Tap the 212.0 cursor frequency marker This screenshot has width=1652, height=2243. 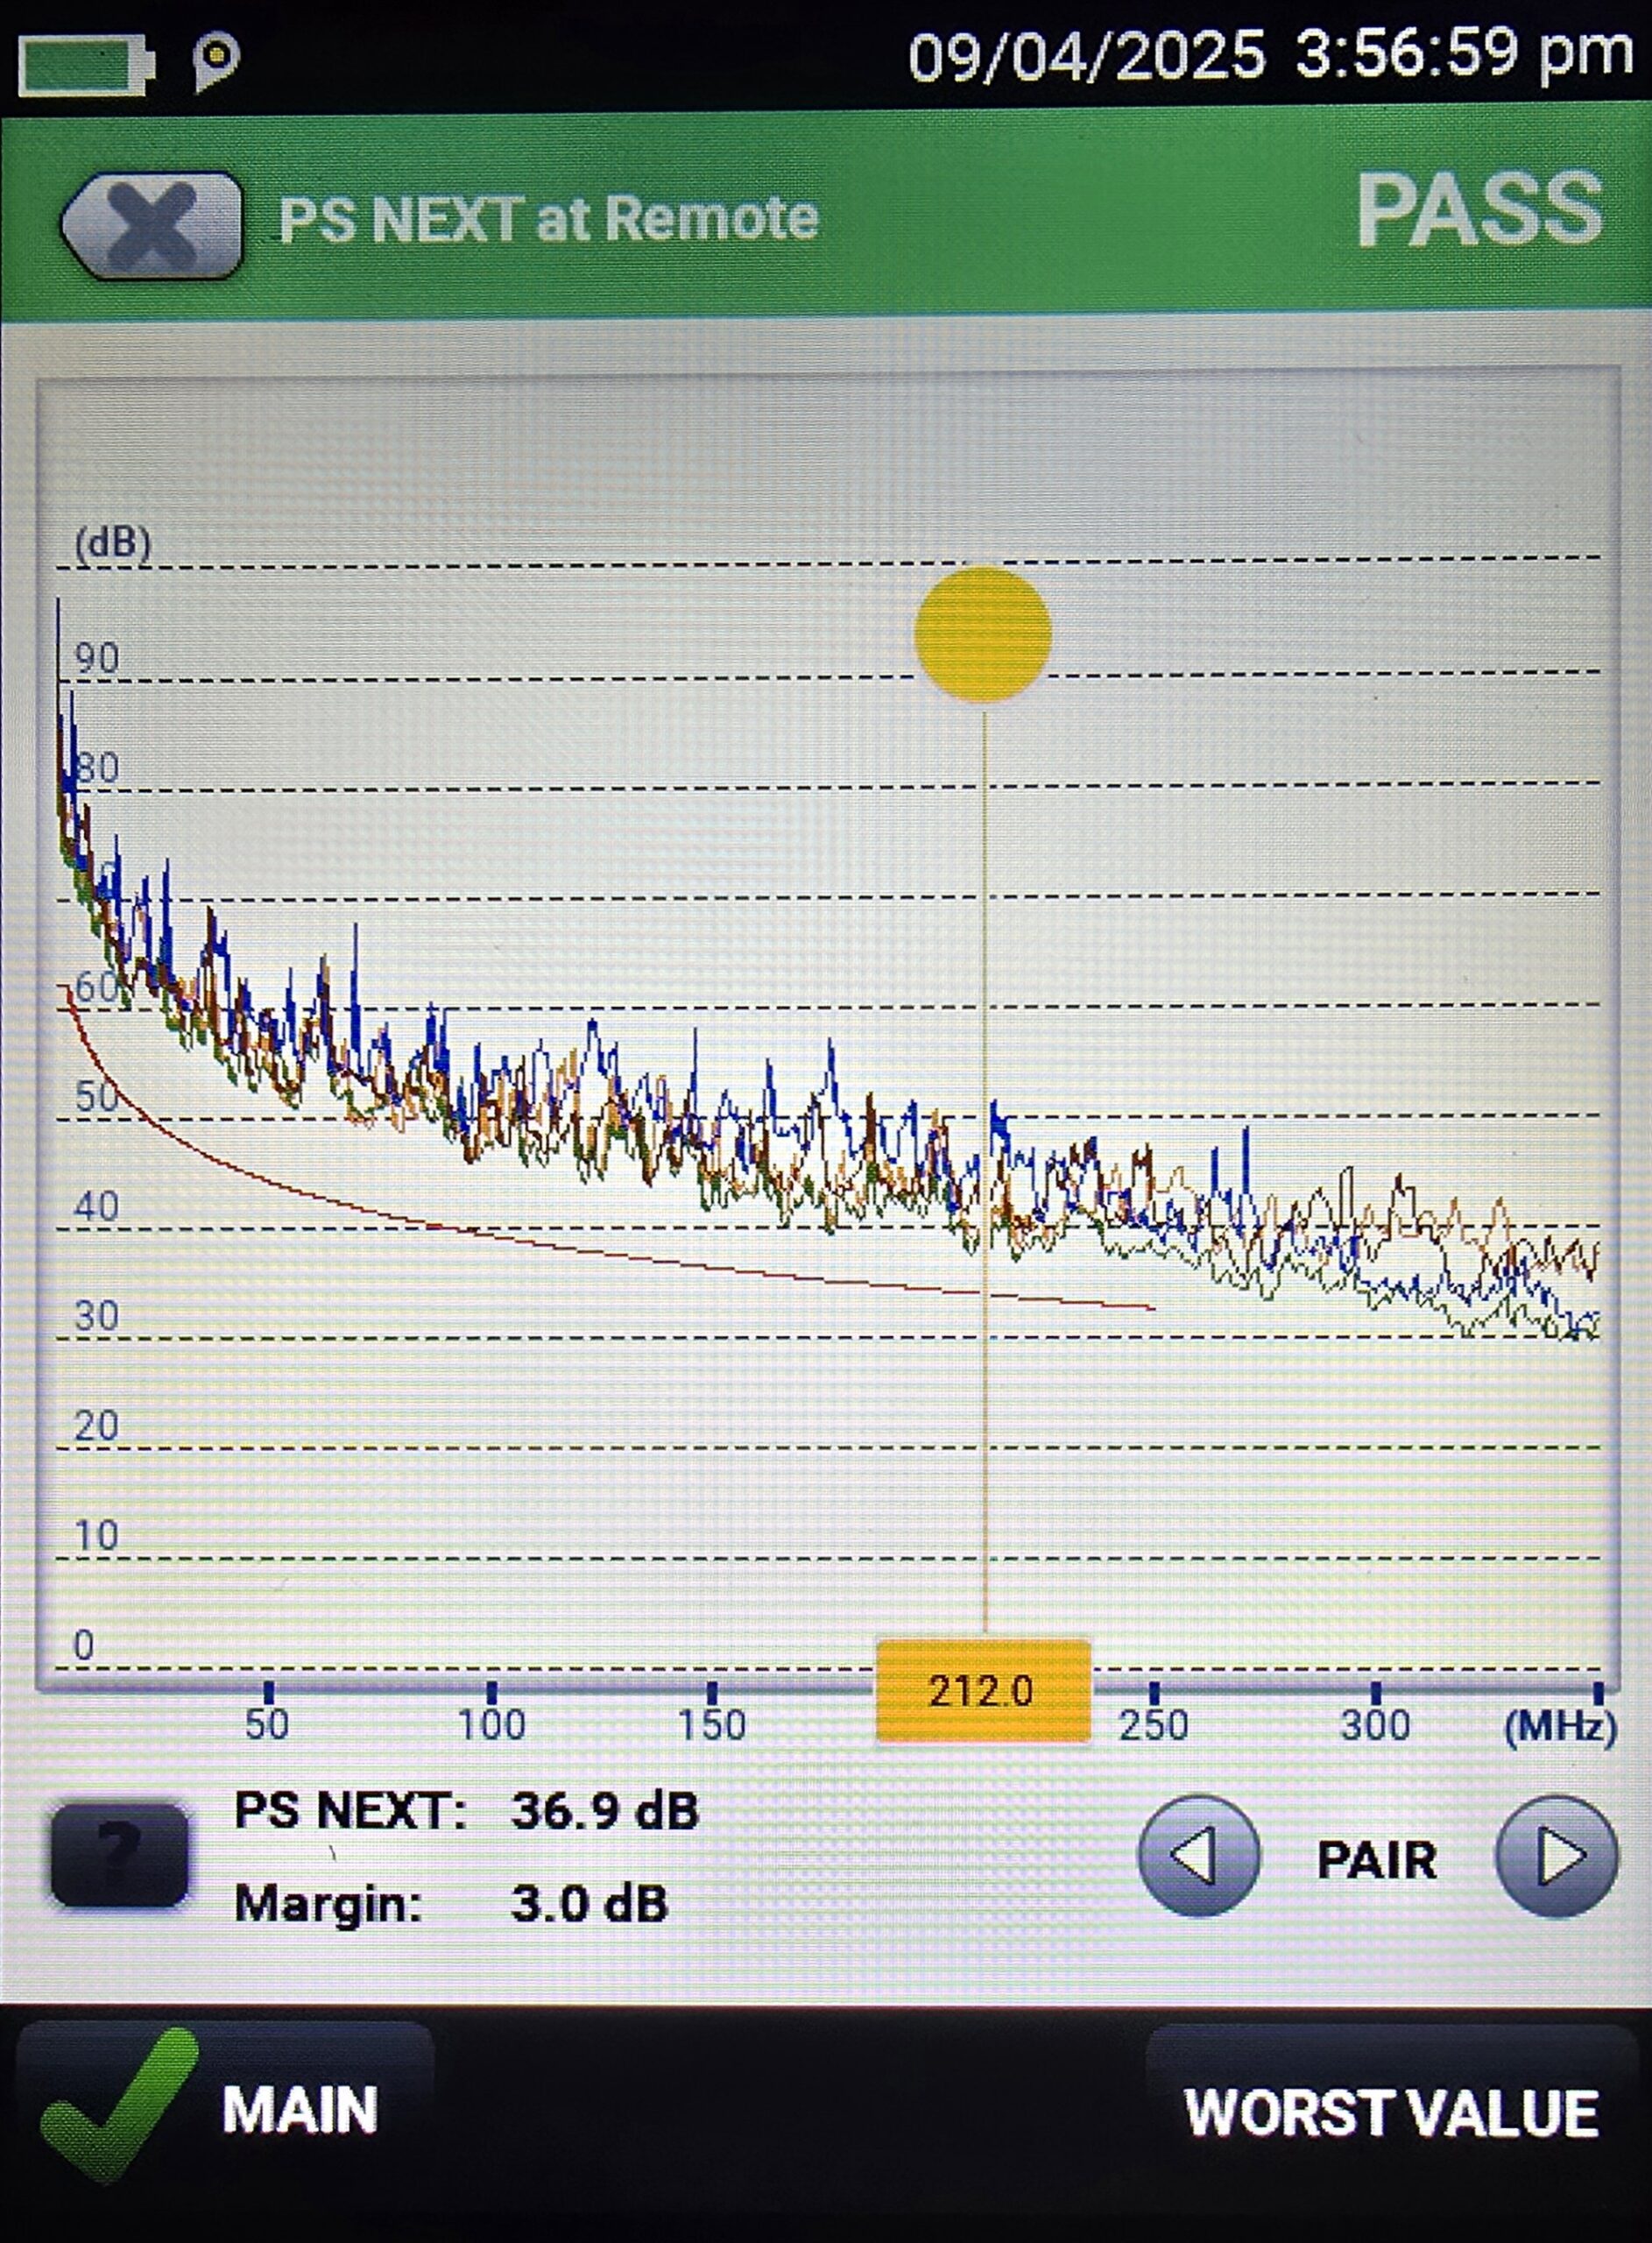click(x=982, y=1691)
